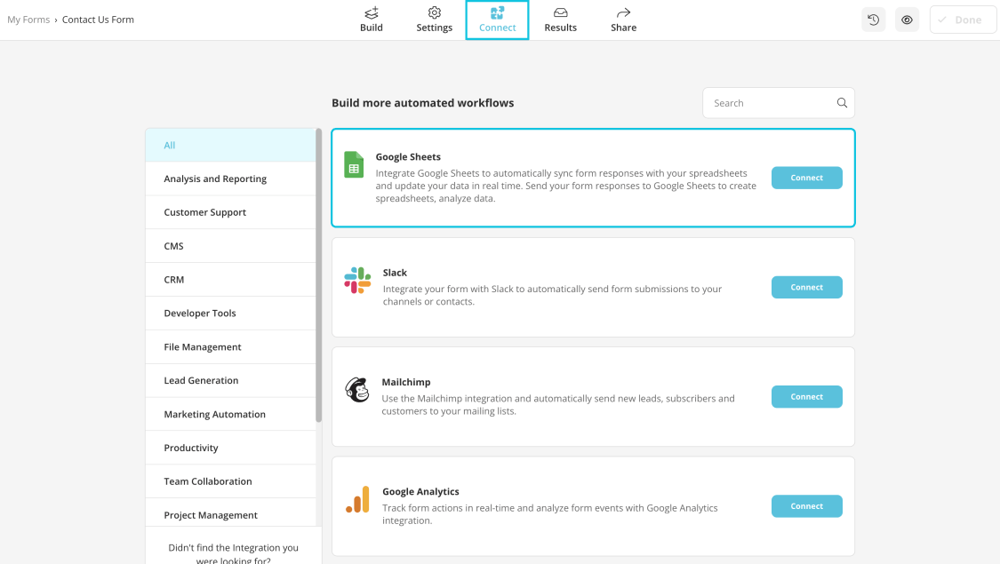Image resolution: width=1000 pixels, height=564 pixels.
Task: Filter by Analysis and Reporting category
Action: tap(215, 179)
